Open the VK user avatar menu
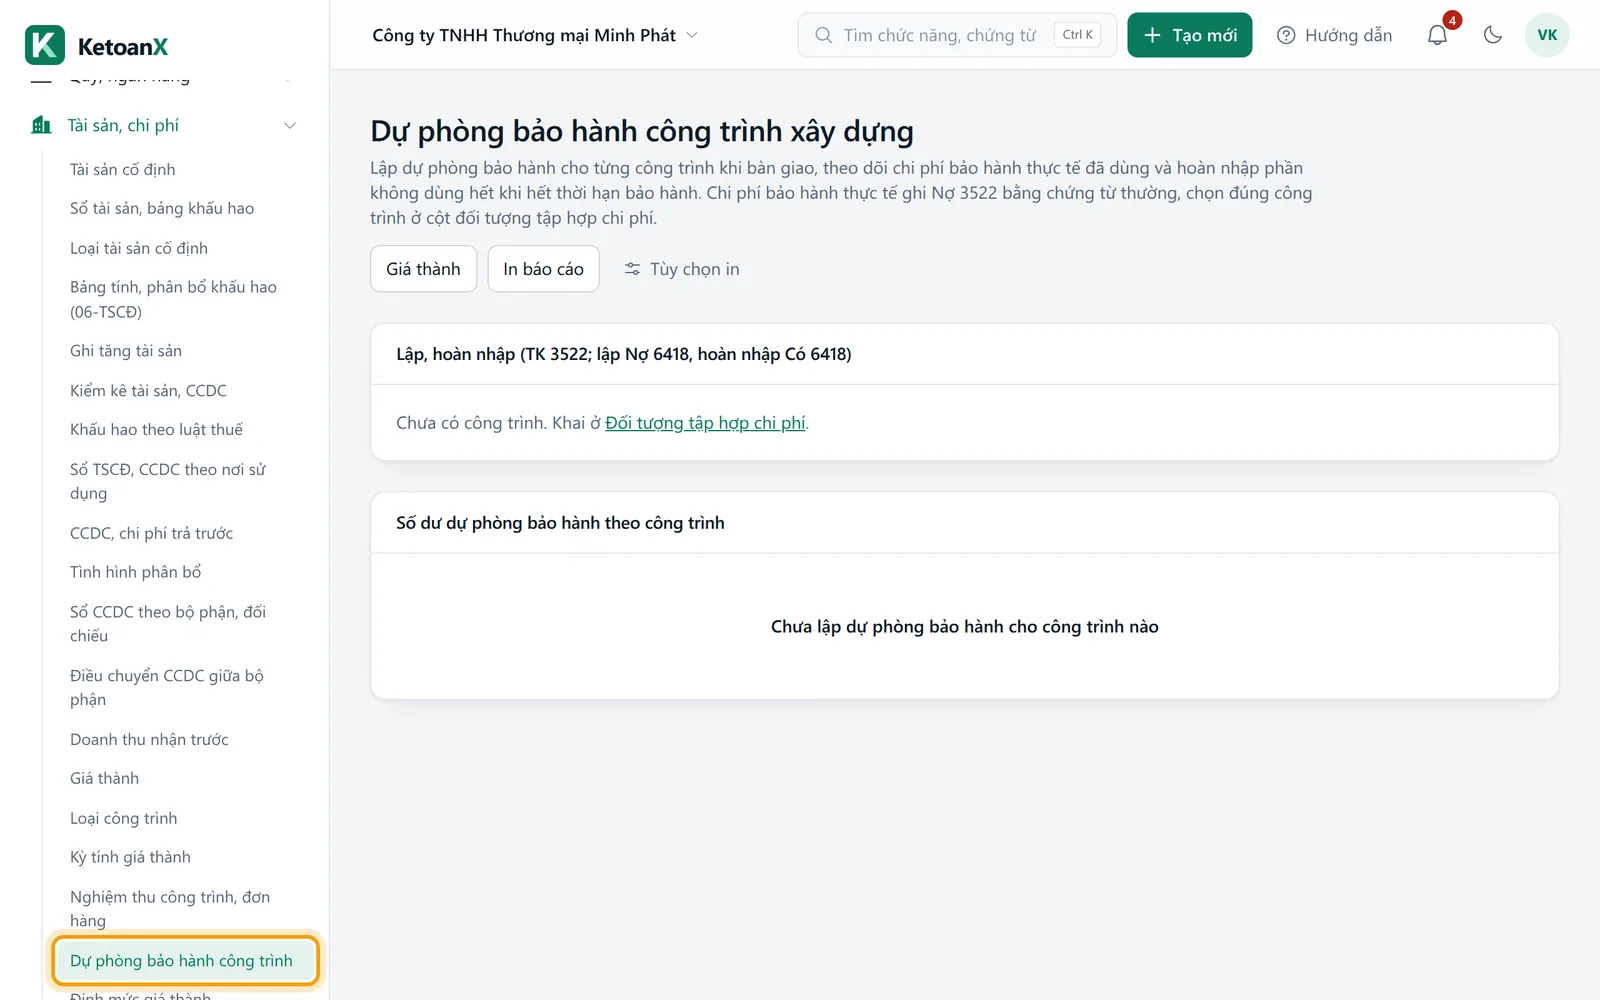Viewport: 1600px width, 1000px height. pyautogui.click(x=1547, y=35)
